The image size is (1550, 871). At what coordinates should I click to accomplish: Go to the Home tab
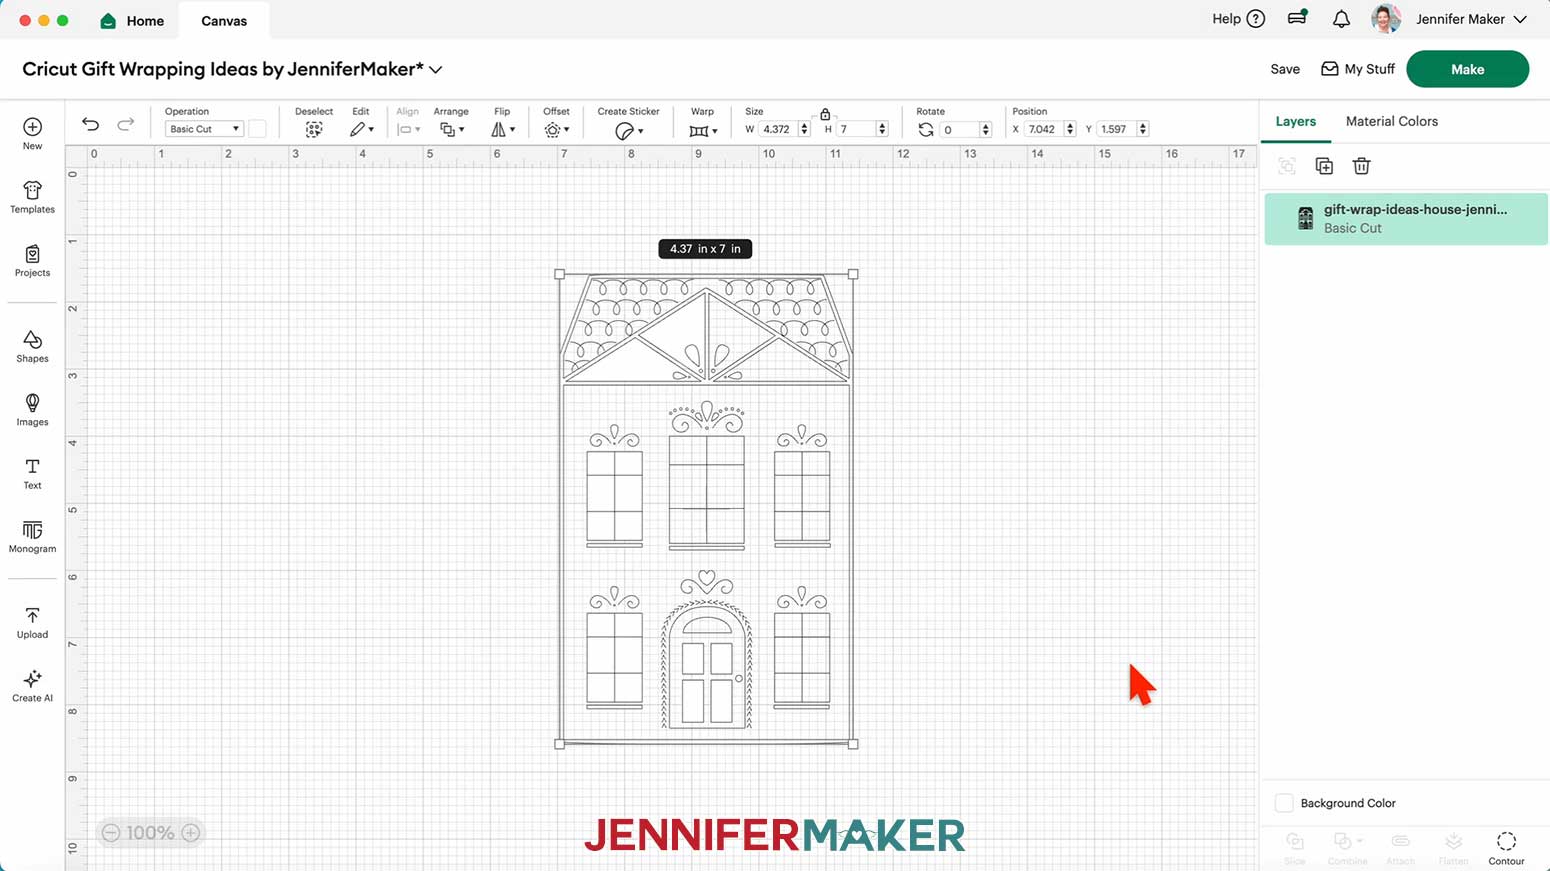click(132, 20)
